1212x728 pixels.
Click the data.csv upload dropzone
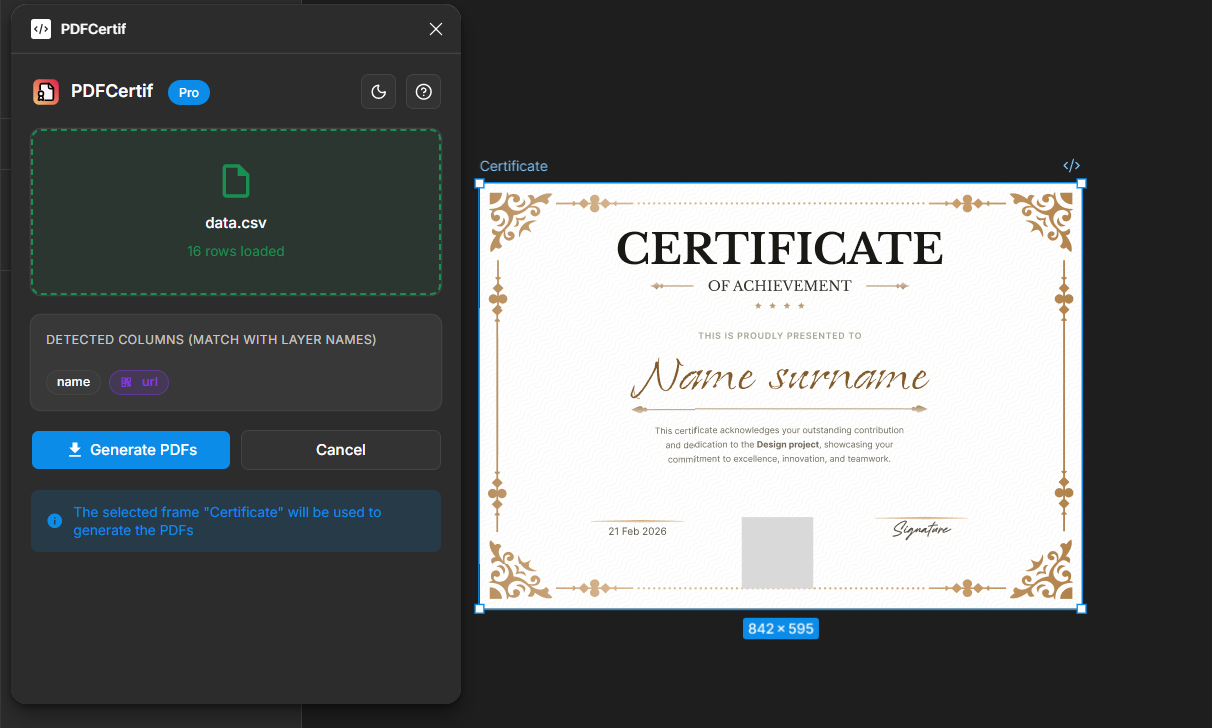point(236,211)
